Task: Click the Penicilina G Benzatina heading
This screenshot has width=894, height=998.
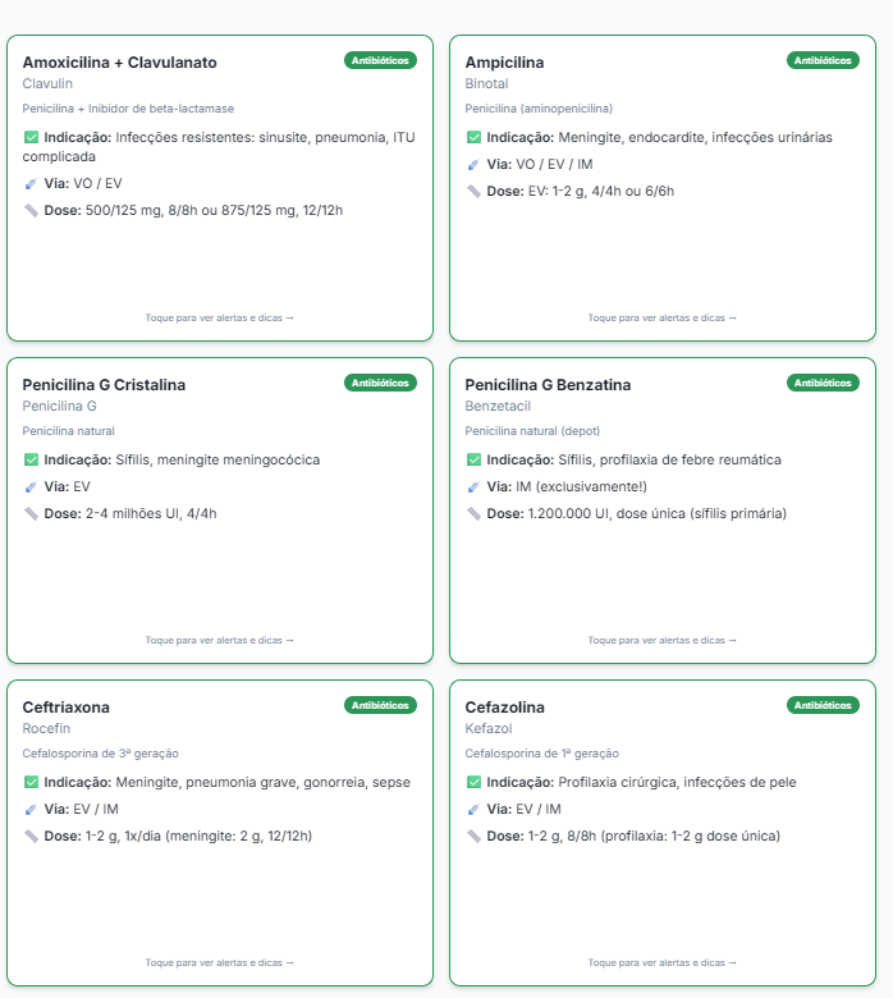Action: [548, 385]
